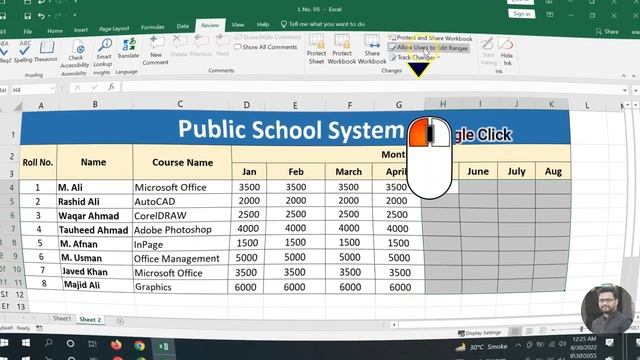
Task: Open the Windows Start menu
Action: click(x=26, y=343)
